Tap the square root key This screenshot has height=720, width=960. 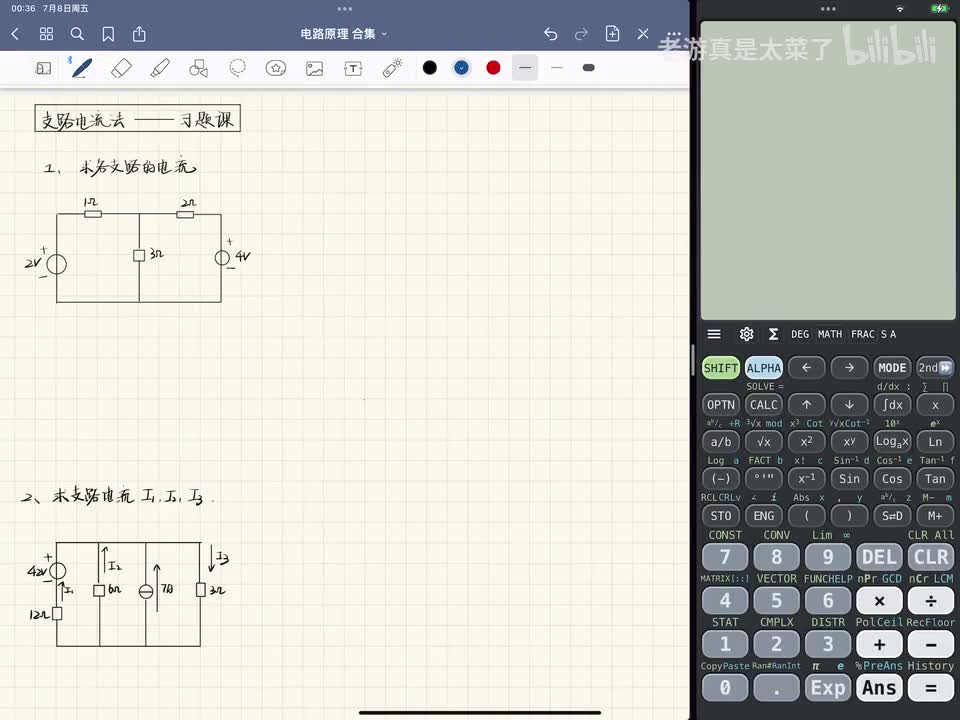pyautogui.click(x=763, y=441)
